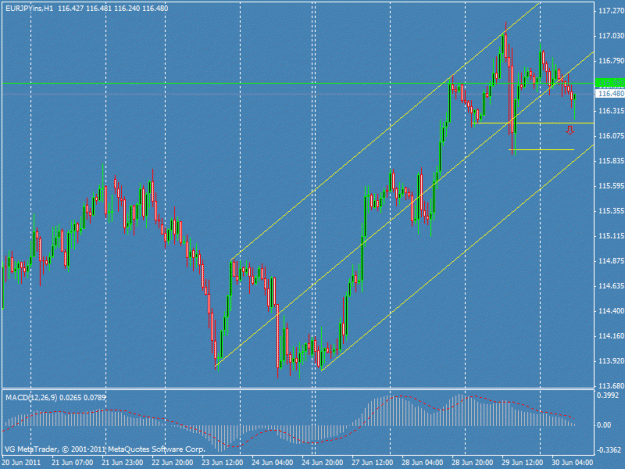Click price scale value 115.355
Screen dimensions: 625x469
(611, 211)
